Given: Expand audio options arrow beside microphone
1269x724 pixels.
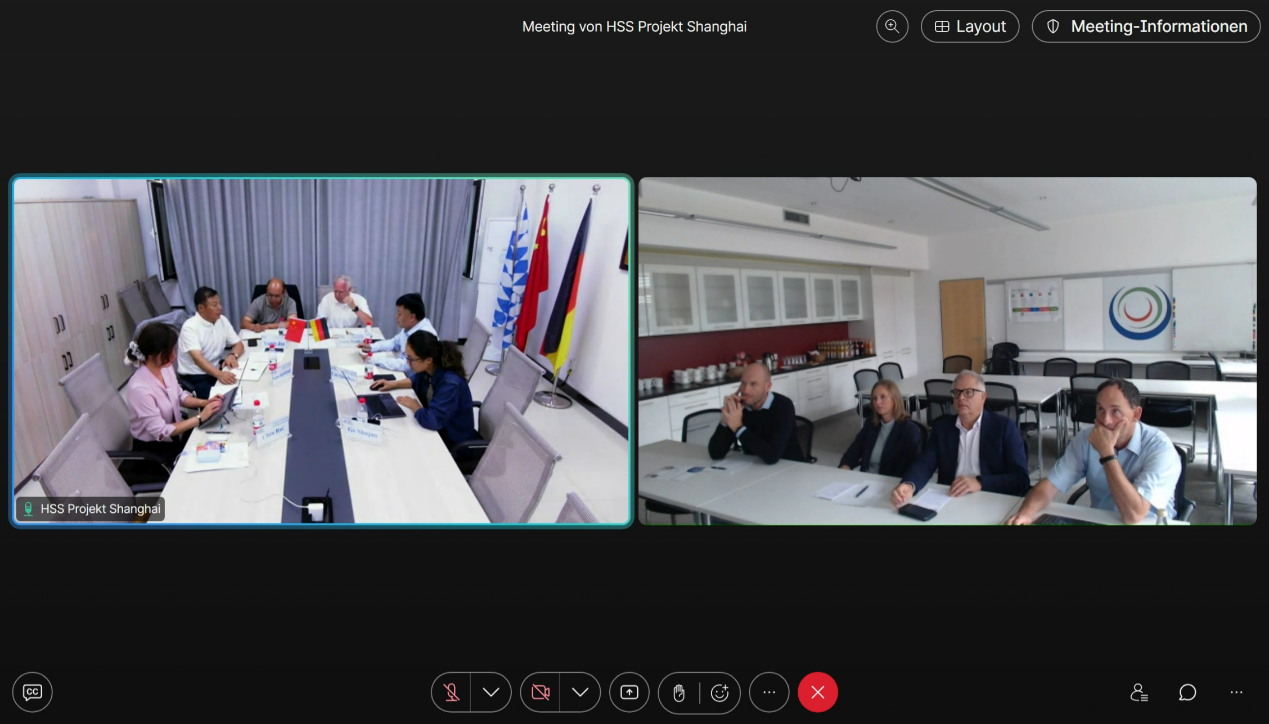Looking at the screenshot, I should click(x=490, y=692).
